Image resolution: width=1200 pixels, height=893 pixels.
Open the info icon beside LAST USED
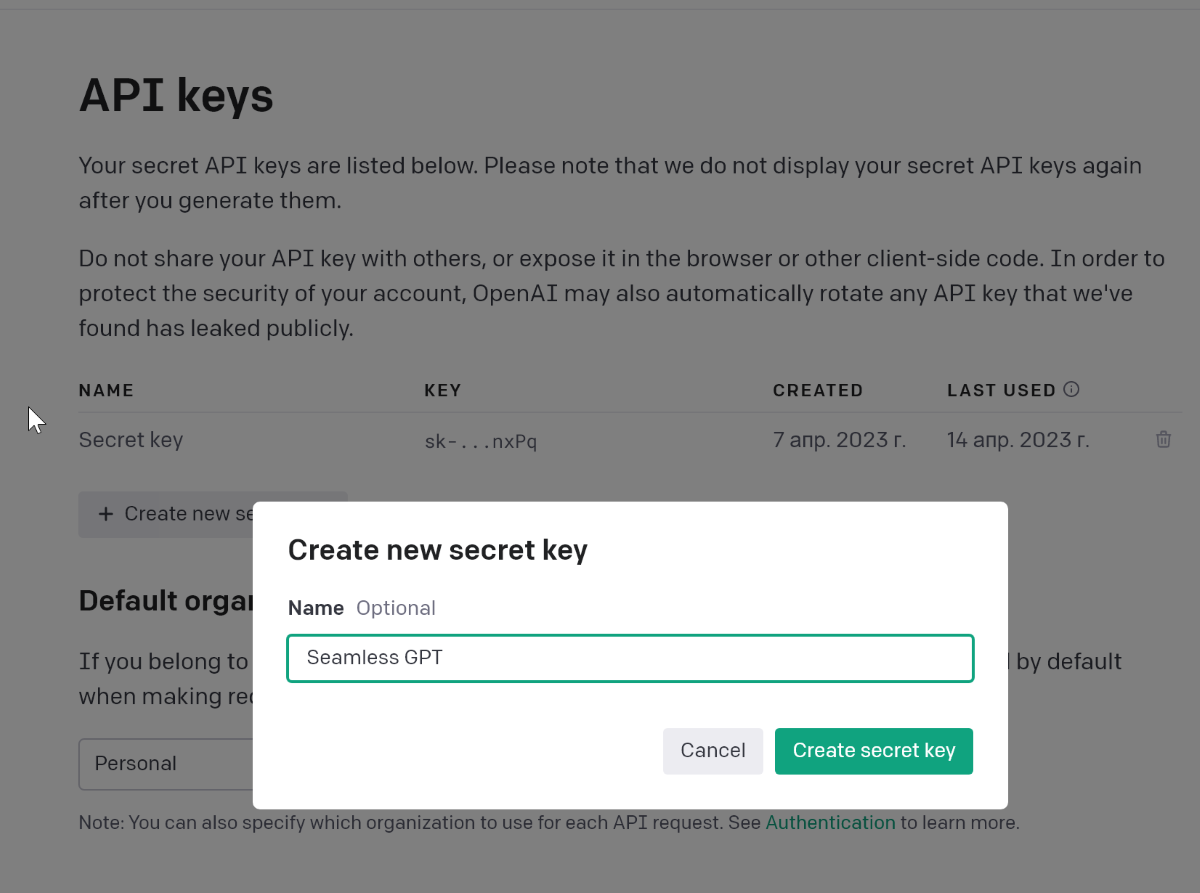coord(1071,390)
